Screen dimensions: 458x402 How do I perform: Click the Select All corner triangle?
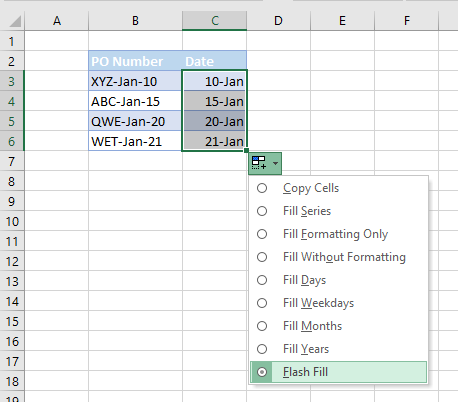pyautogui.click(x=15, y=21)
